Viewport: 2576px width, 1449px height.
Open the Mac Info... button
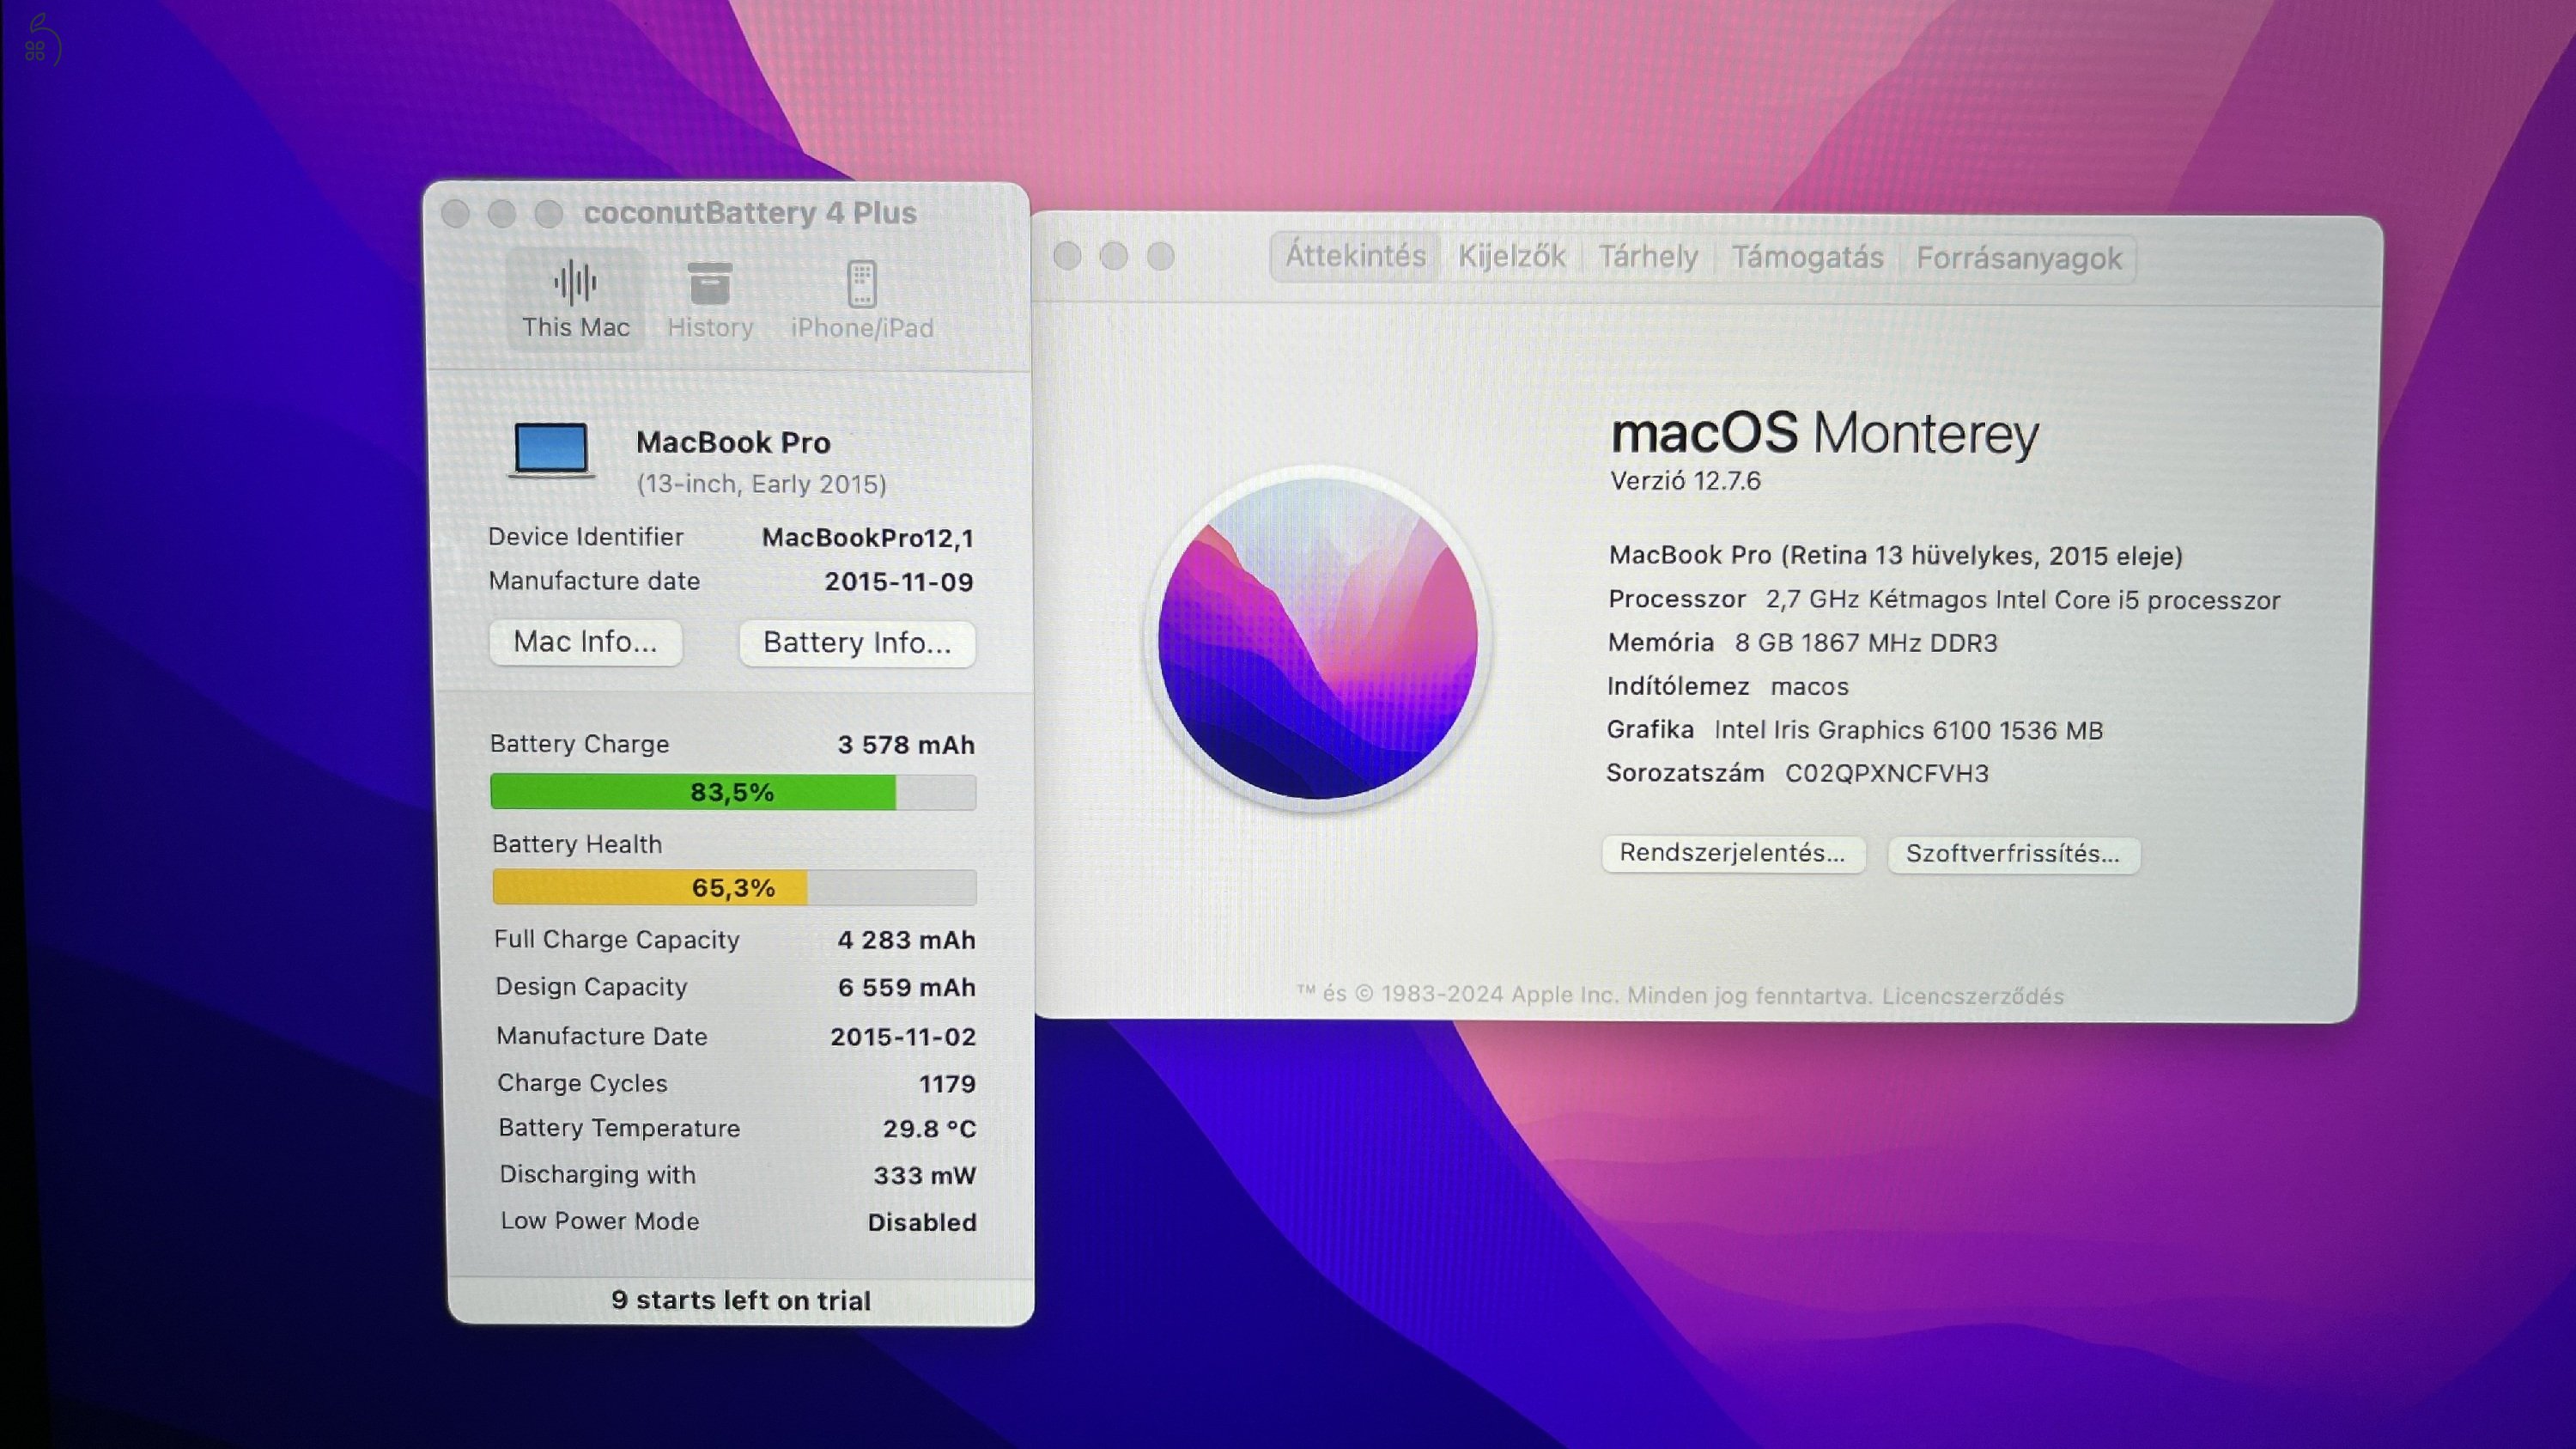[x=586, y=642]
